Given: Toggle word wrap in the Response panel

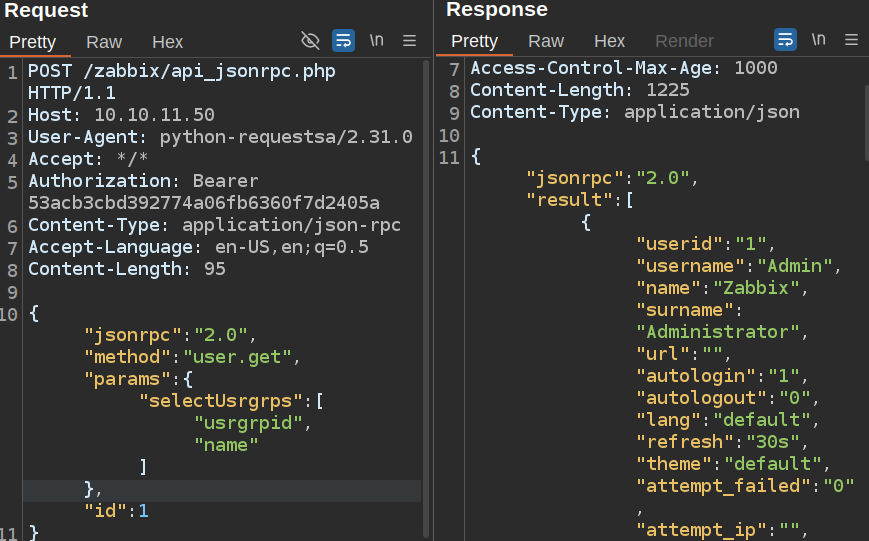Looking at the screenshot, I should point(786,41).
